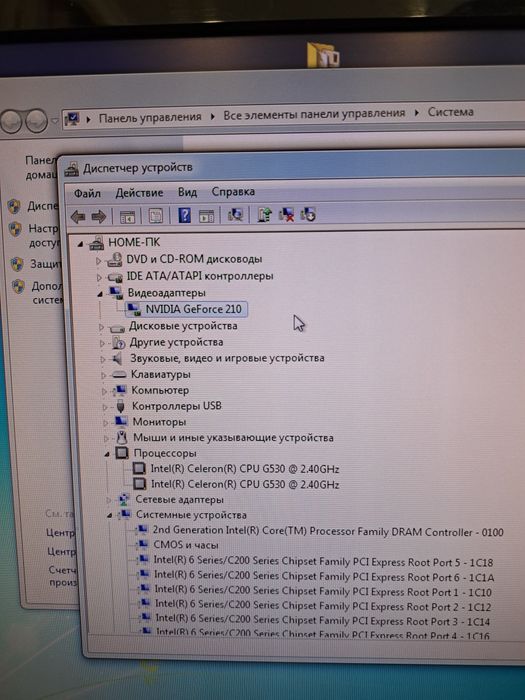
Task: Select the Клавиатуры tree item
Action: point(160,374)
